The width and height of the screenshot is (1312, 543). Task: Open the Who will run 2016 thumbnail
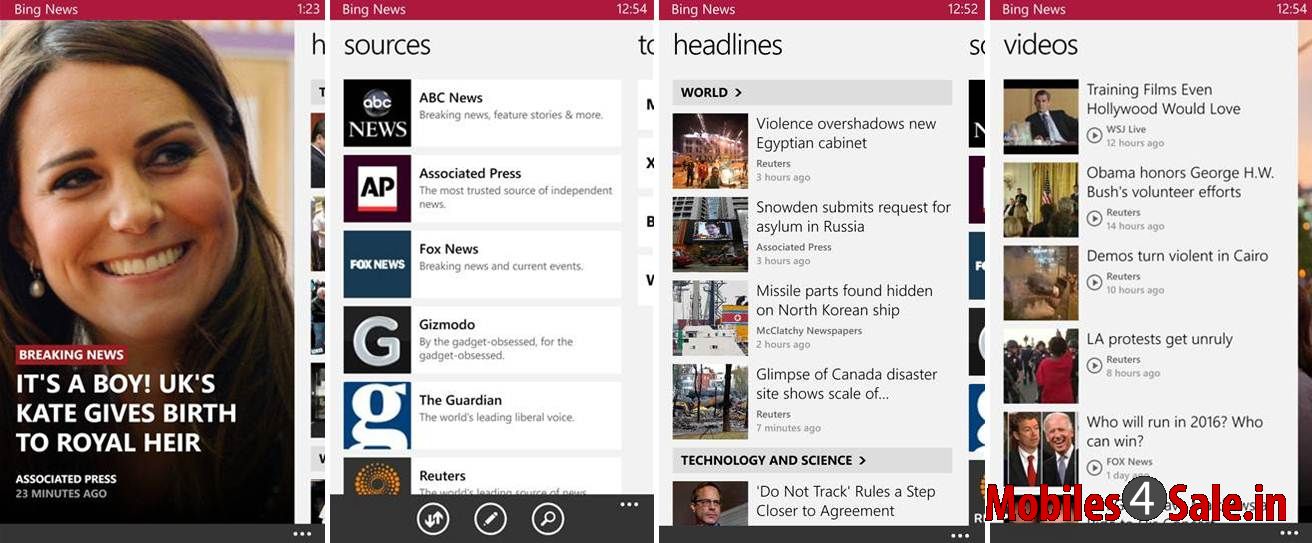pos(1041,450)
